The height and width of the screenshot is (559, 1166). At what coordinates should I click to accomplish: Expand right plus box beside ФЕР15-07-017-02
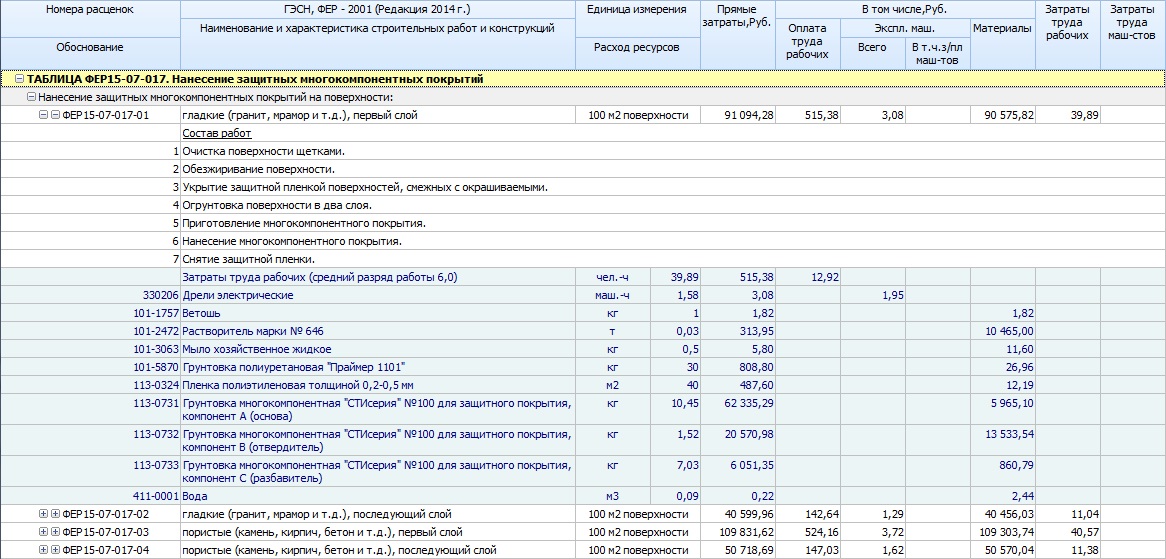click(55, 514)
